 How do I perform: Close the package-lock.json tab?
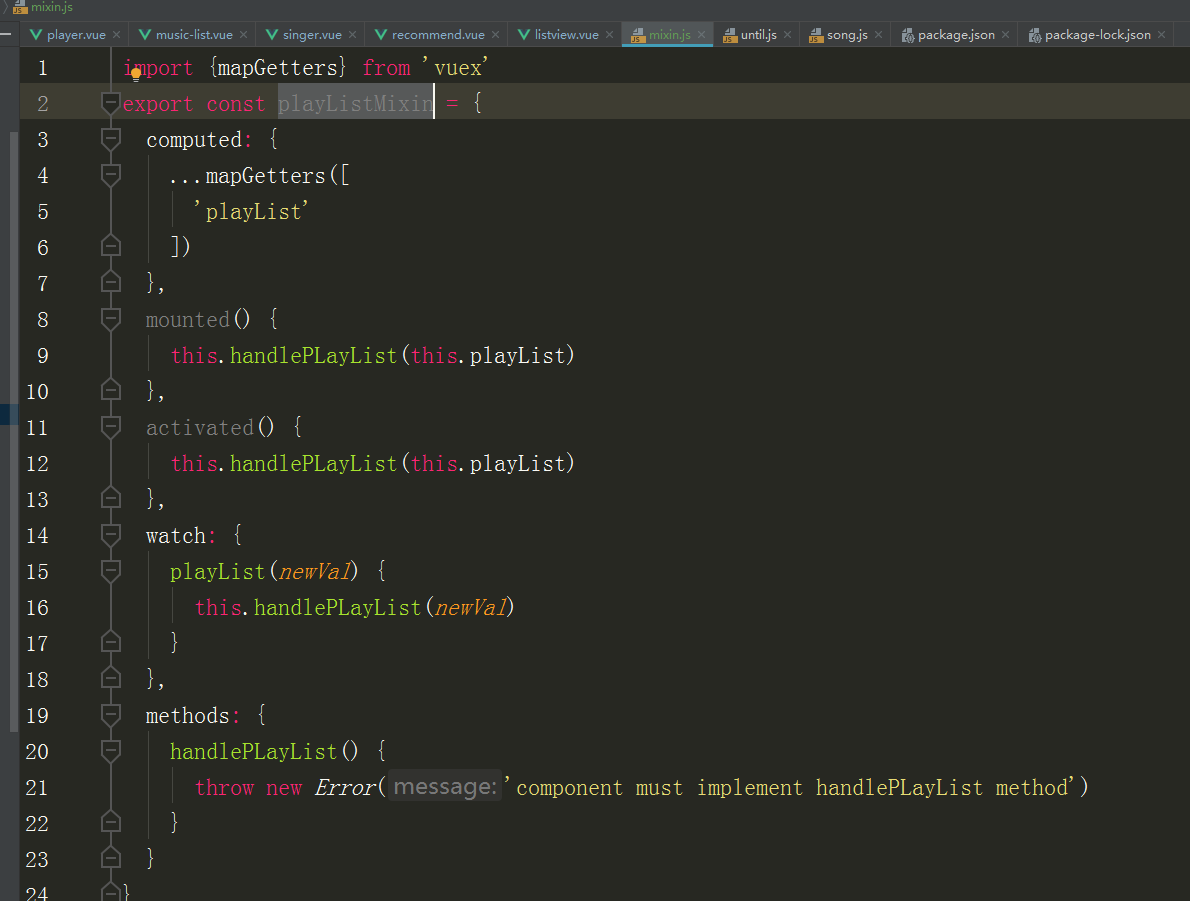coord(1161,35)
